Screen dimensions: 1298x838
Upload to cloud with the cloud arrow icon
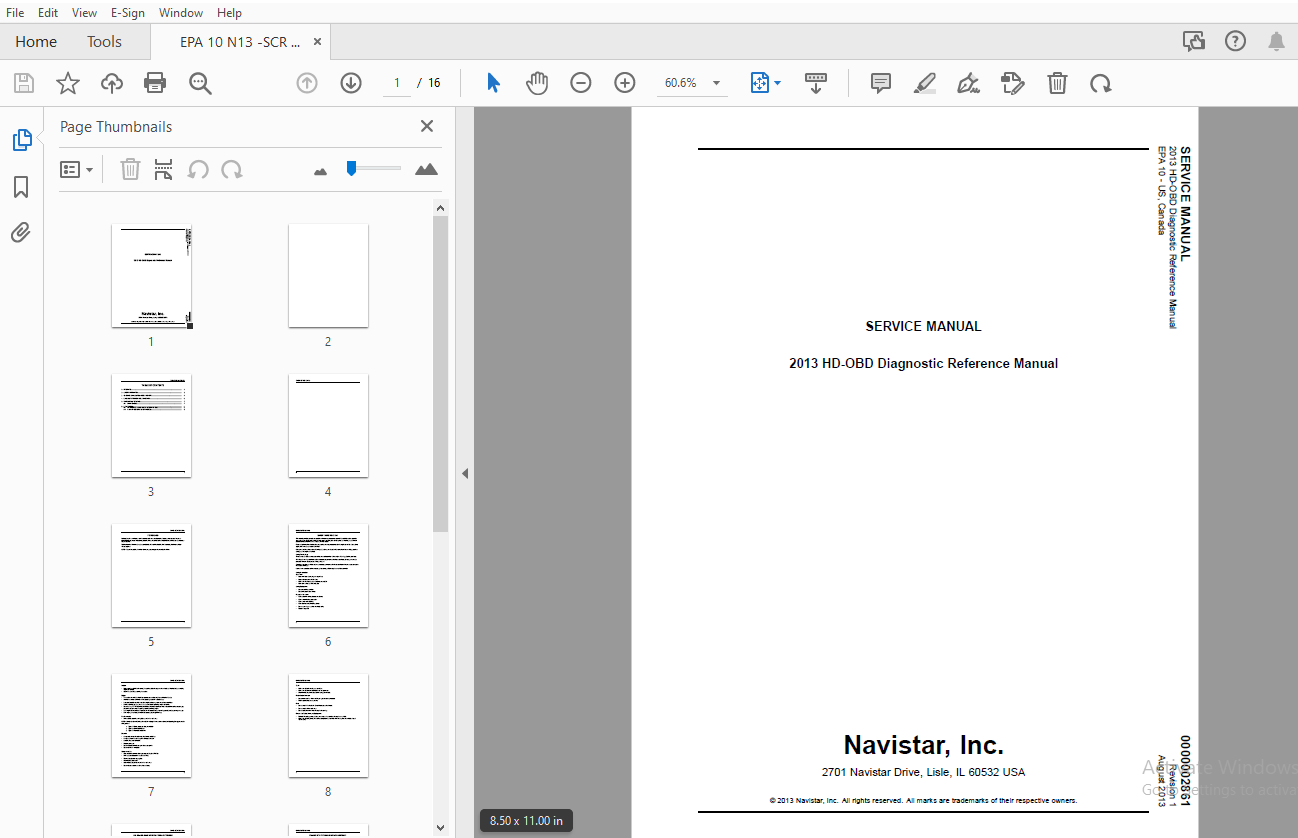tap(112, 83)
